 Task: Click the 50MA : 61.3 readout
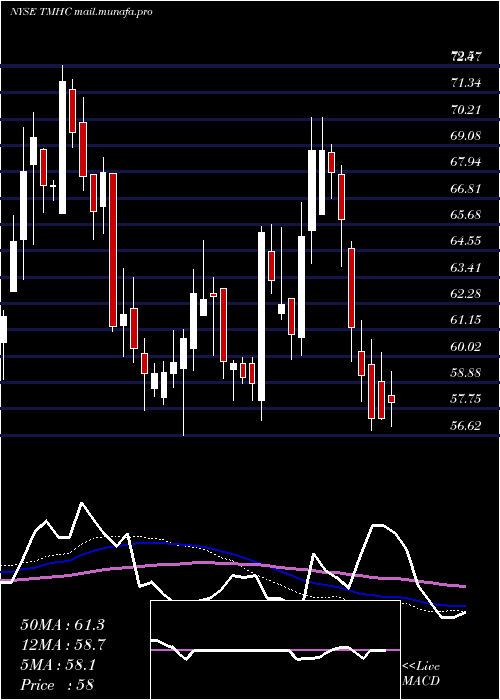(62, 625)
